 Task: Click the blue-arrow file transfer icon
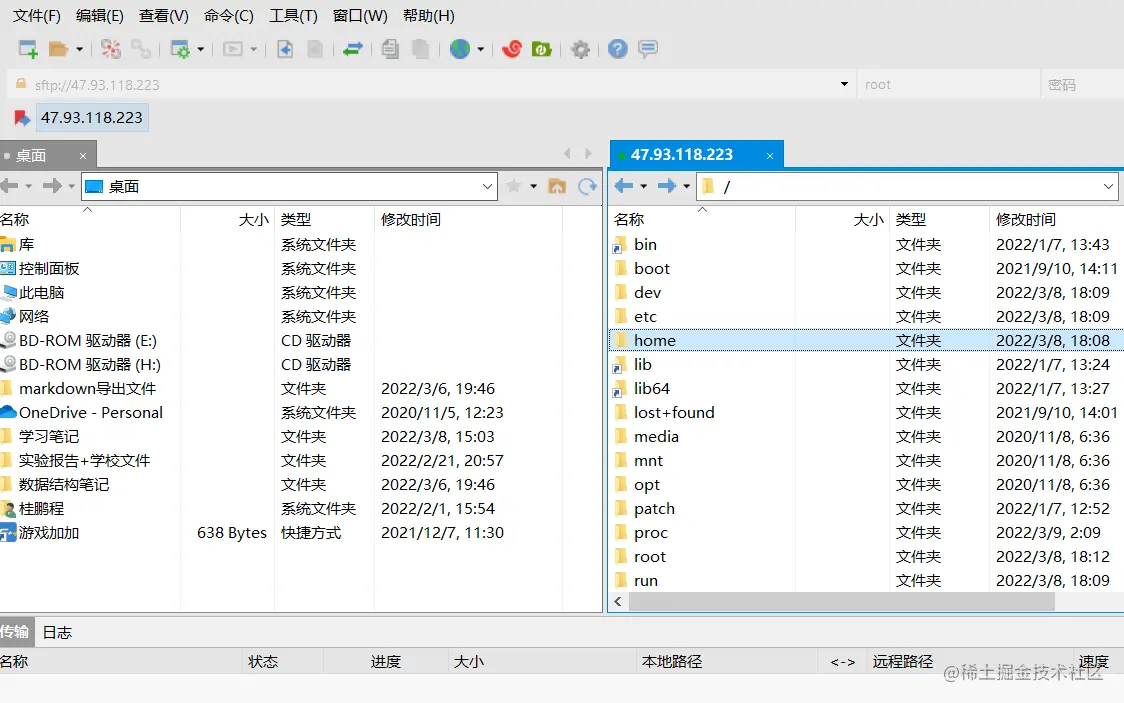[x=285, y=49]
